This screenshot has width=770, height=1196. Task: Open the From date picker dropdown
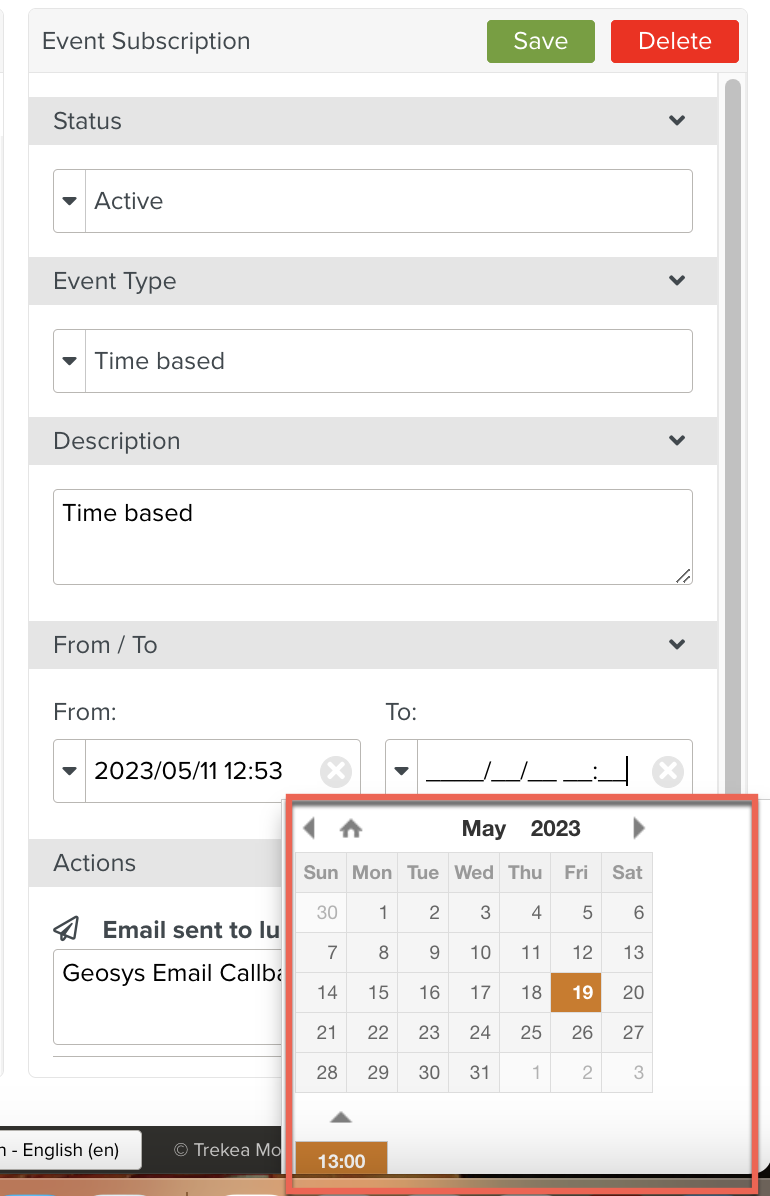tap(70, 771)
